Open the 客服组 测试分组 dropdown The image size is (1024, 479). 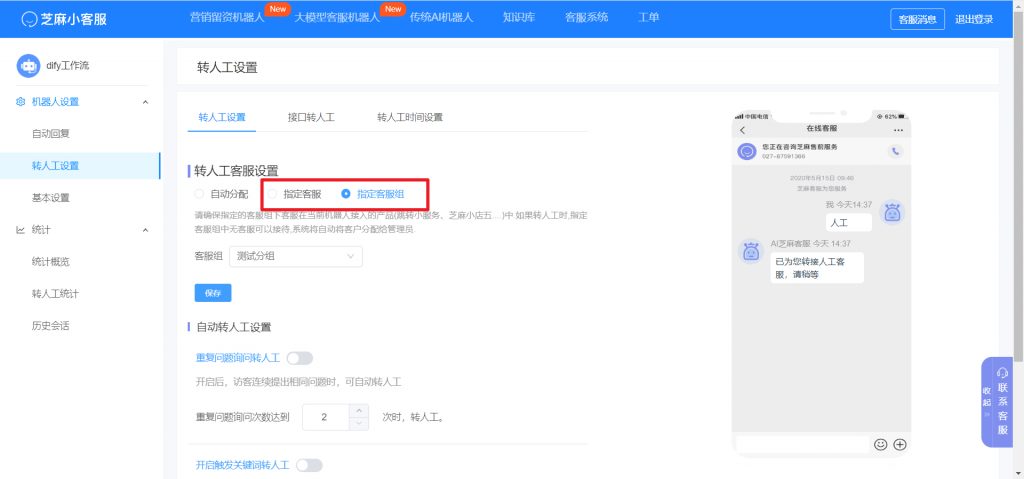tap(296, 256)
